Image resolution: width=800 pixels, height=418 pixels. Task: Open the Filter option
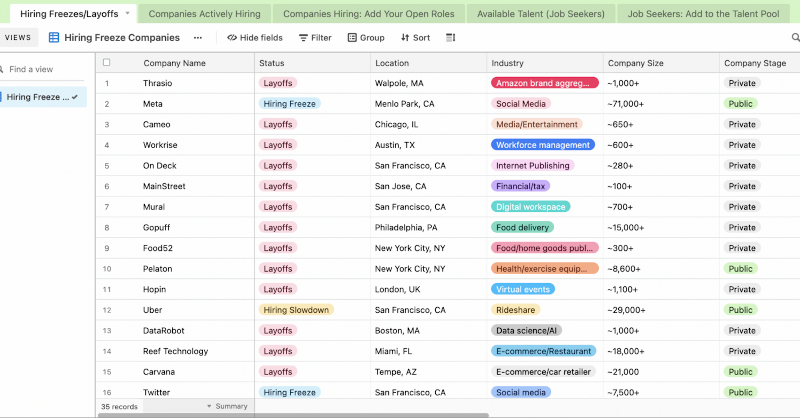click(315, 38)
